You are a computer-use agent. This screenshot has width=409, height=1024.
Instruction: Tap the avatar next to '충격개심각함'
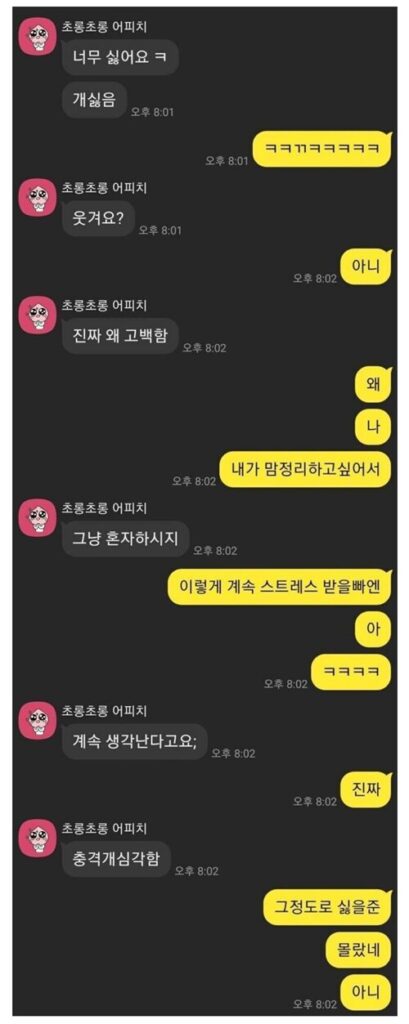click(37, 840)
